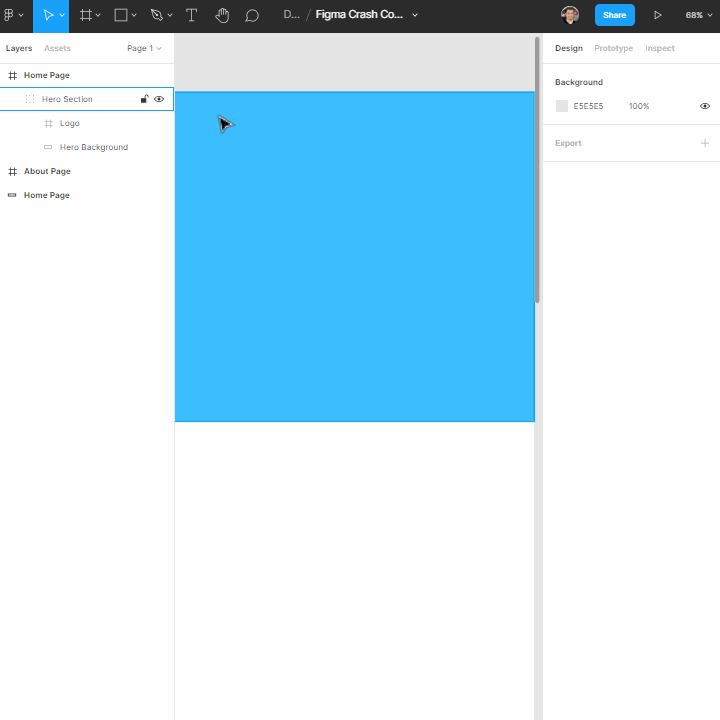The height and width of the screenshot is (720, 720).
Task: Hide the Hero Section layer
Action: [x=159, y=99]
